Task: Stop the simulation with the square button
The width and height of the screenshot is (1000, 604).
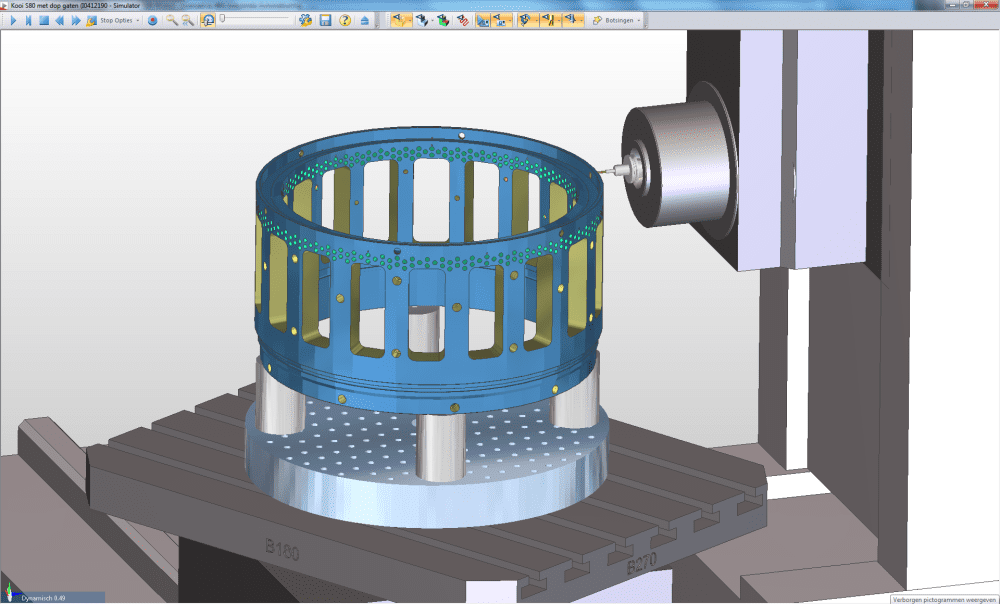Action: [44, 20]
